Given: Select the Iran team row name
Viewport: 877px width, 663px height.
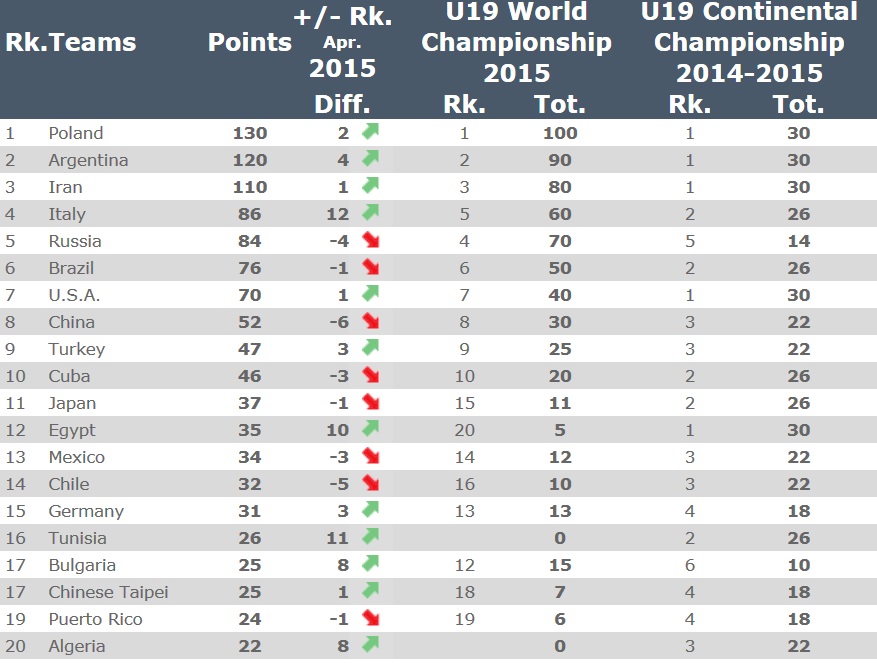Looking at the screenshot, I should pos(65,187).
